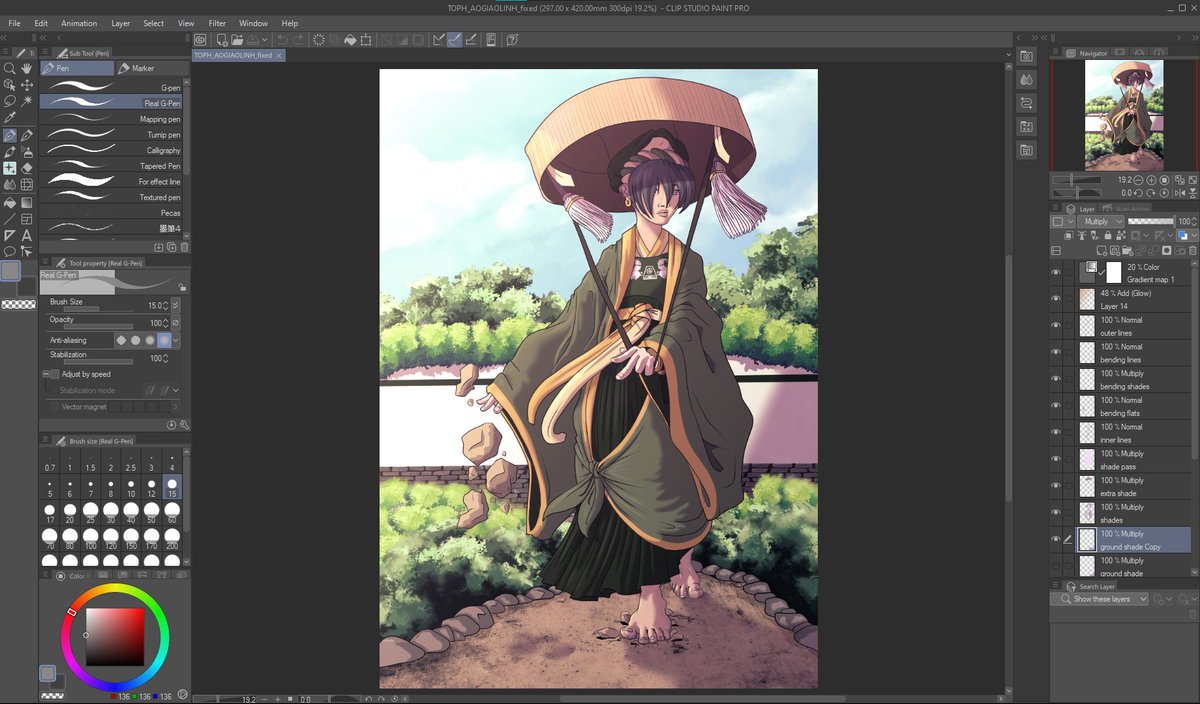Open the Animation menu
The width and height of the screenshot is (1200, 704).
pos(79,23)
